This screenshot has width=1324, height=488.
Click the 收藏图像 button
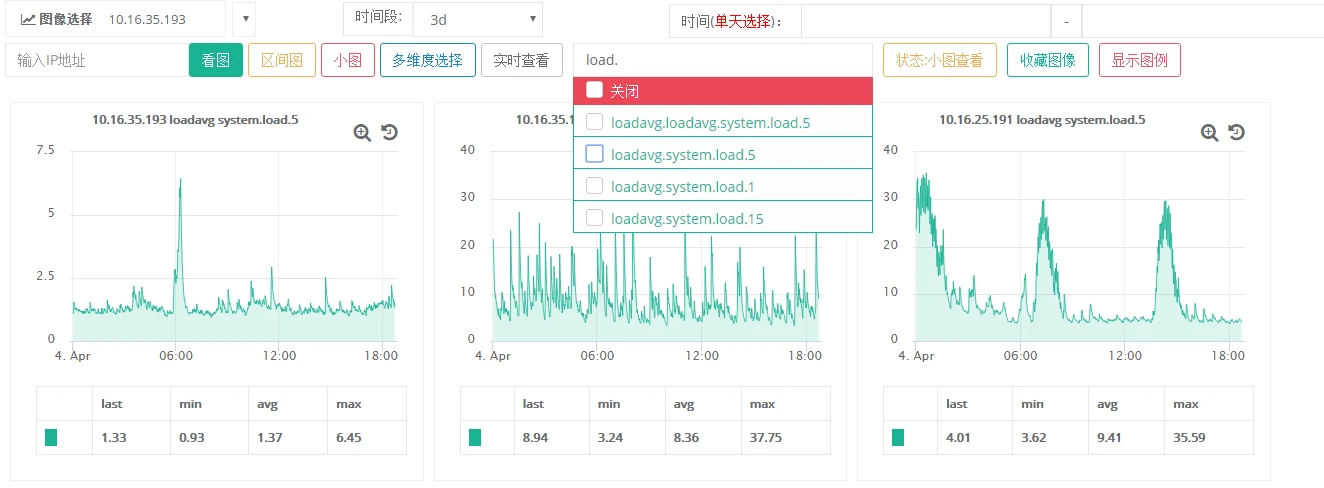(1048, 60)
